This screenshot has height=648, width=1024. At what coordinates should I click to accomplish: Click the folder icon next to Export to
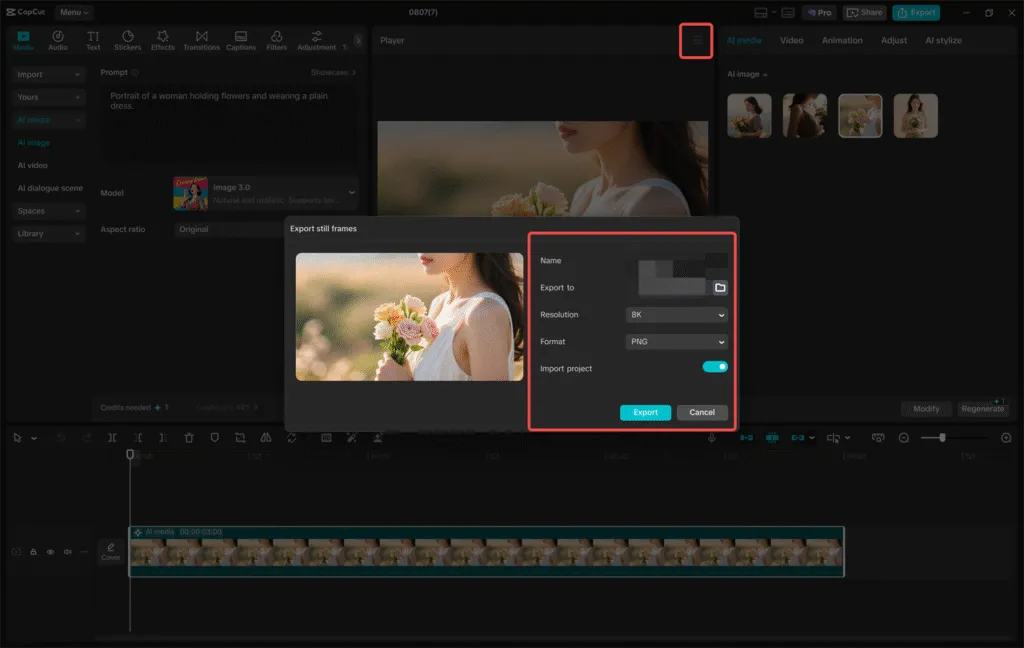[x=719, y=288]
